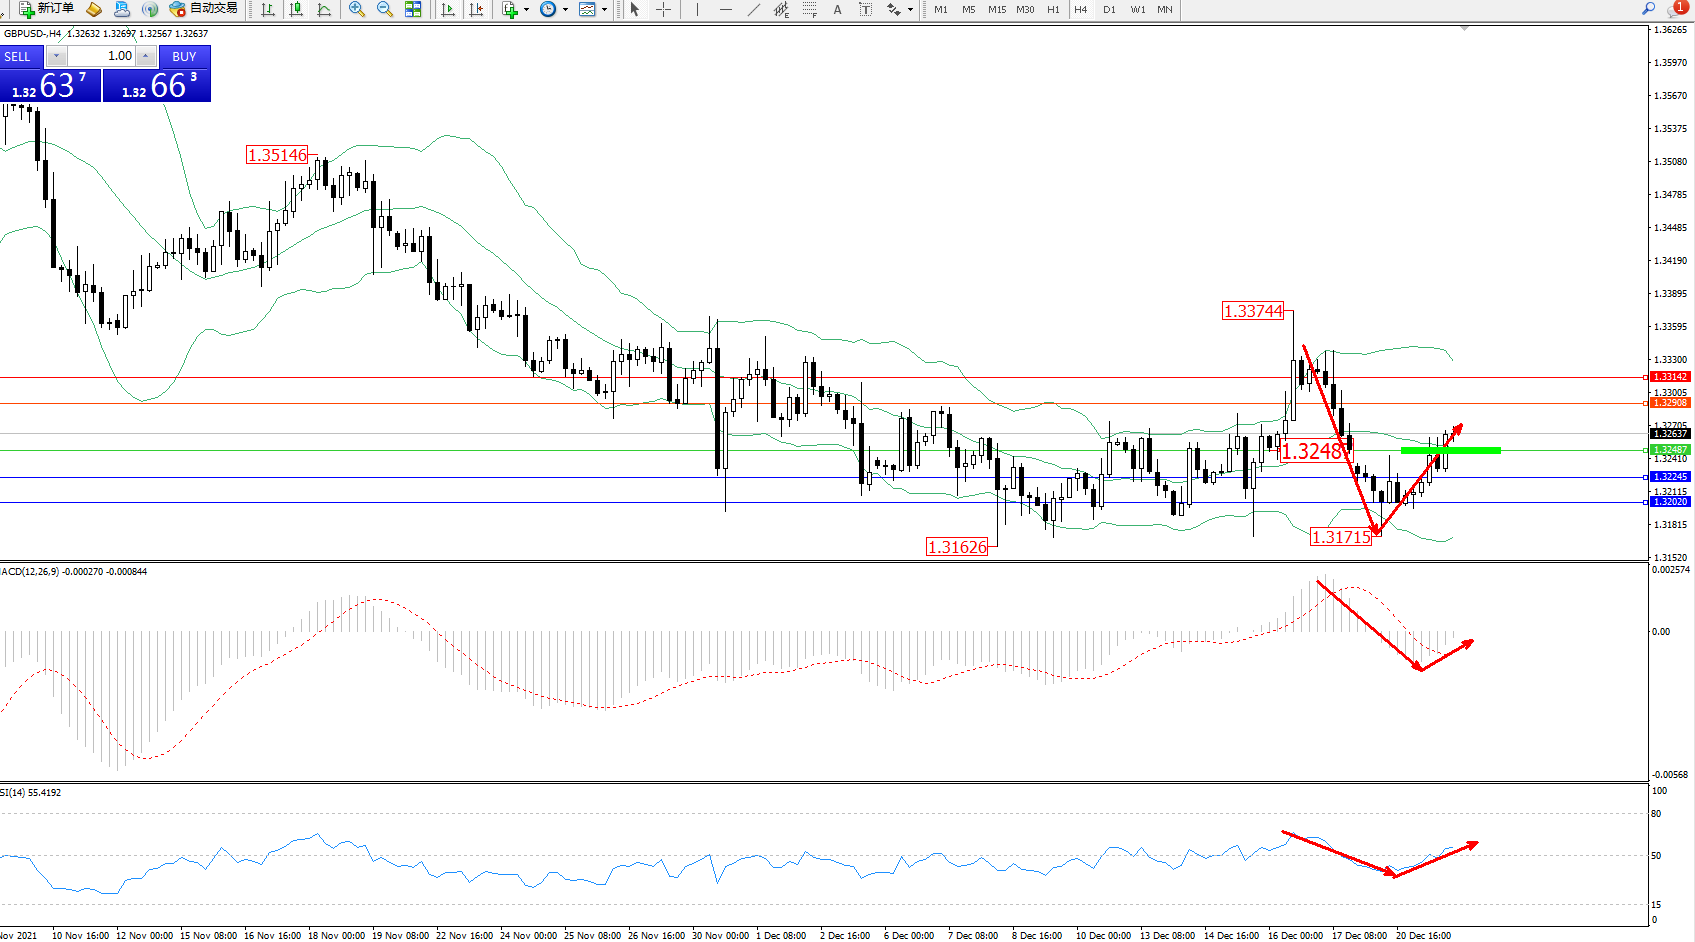Screen dimensions: 1695x942
Task: Click the lot volume input field
Action: pos(101,56)
